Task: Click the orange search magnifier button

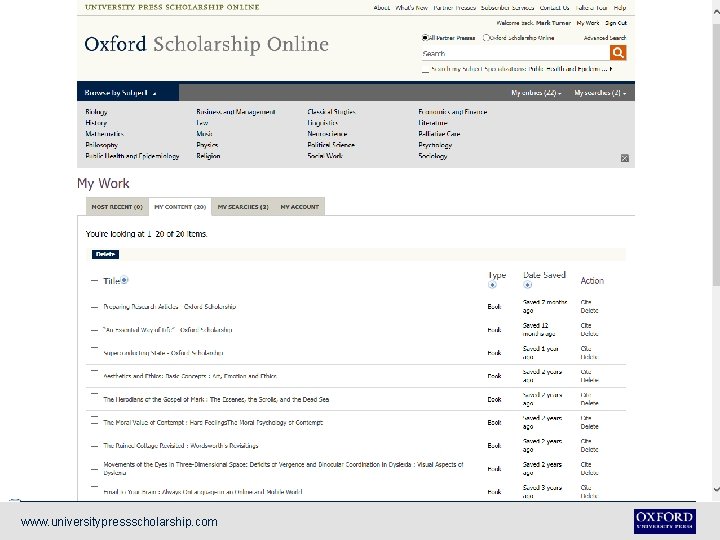Action: 618,53
